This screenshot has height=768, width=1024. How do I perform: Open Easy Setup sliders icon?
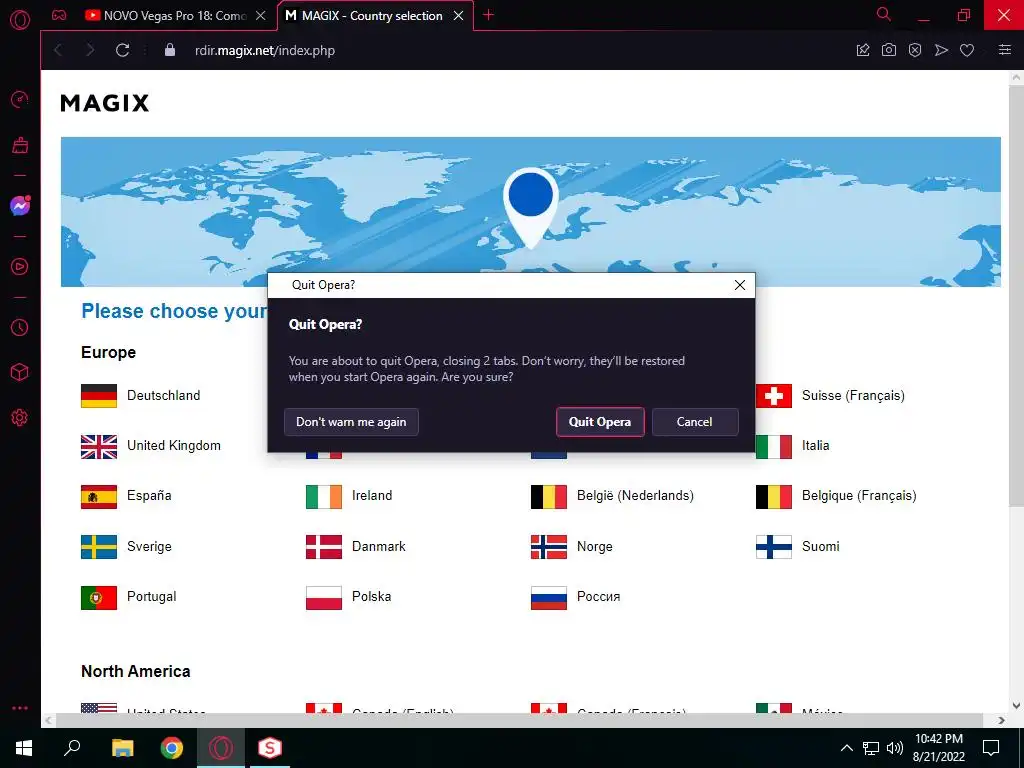pyautogui.click(x=1005, y=50)
